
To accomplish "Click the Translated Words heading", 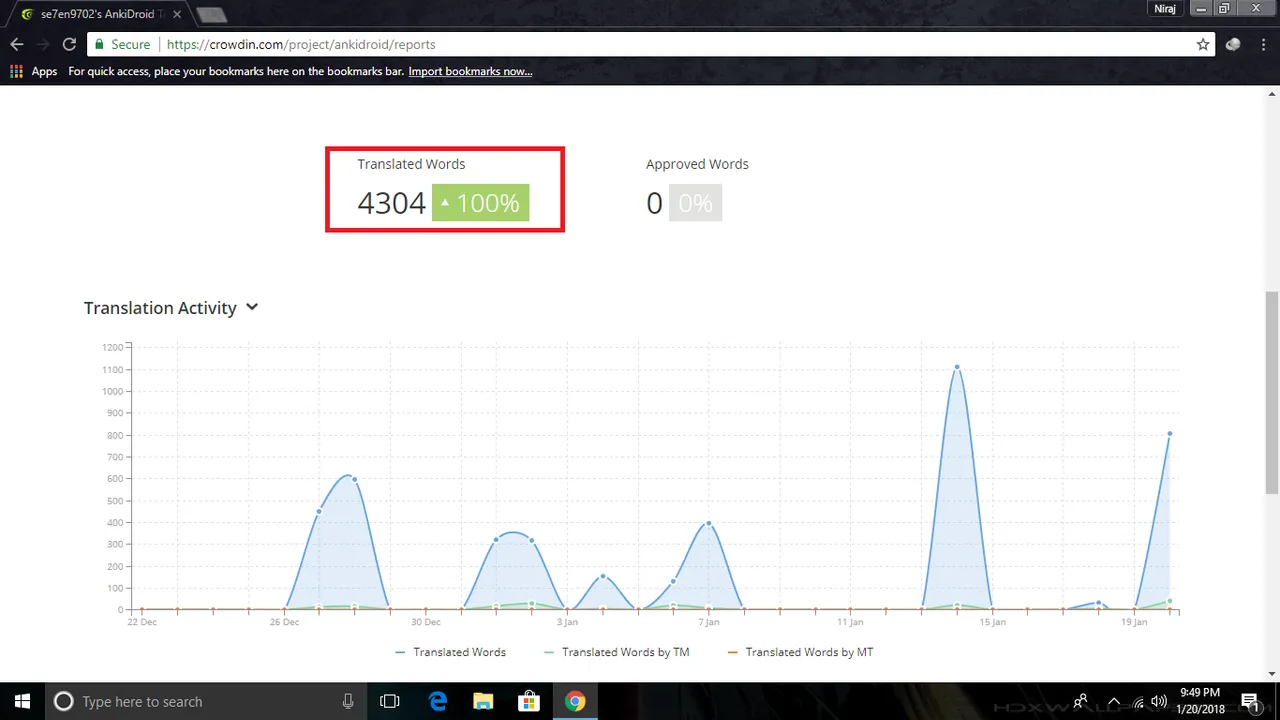I will [411, 164].
